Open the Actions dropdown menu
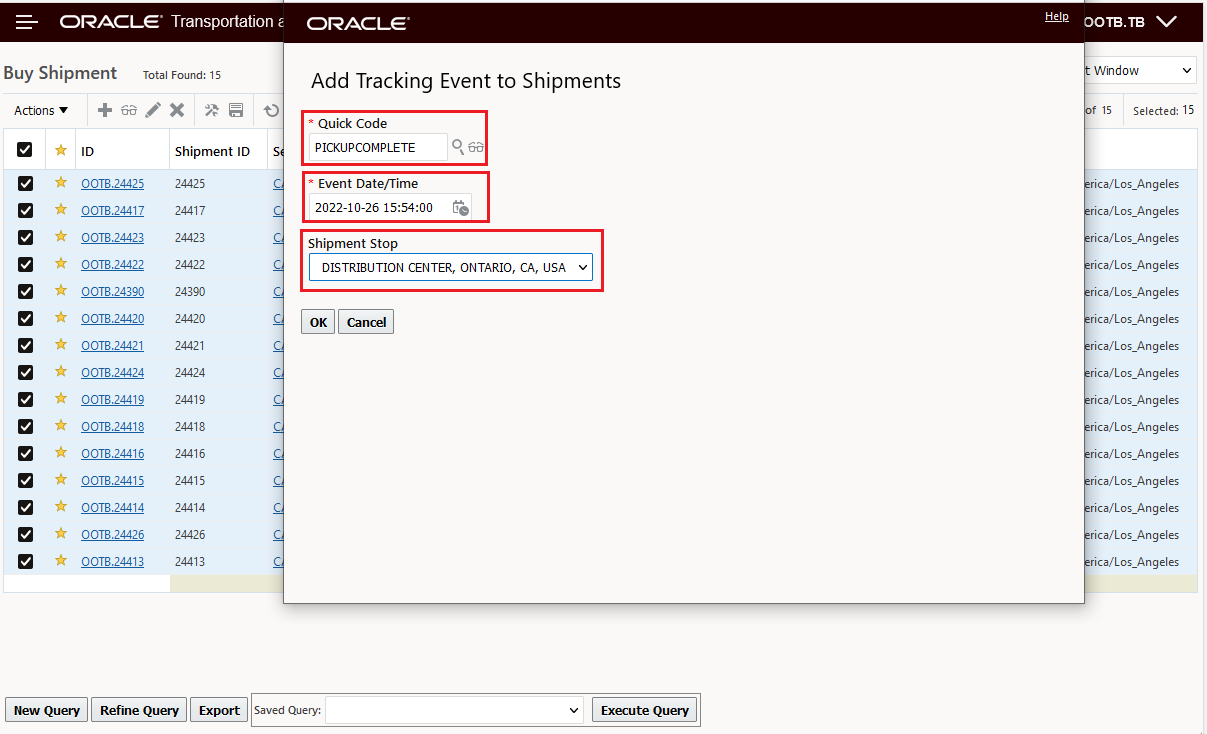 (x=41, y=110)
